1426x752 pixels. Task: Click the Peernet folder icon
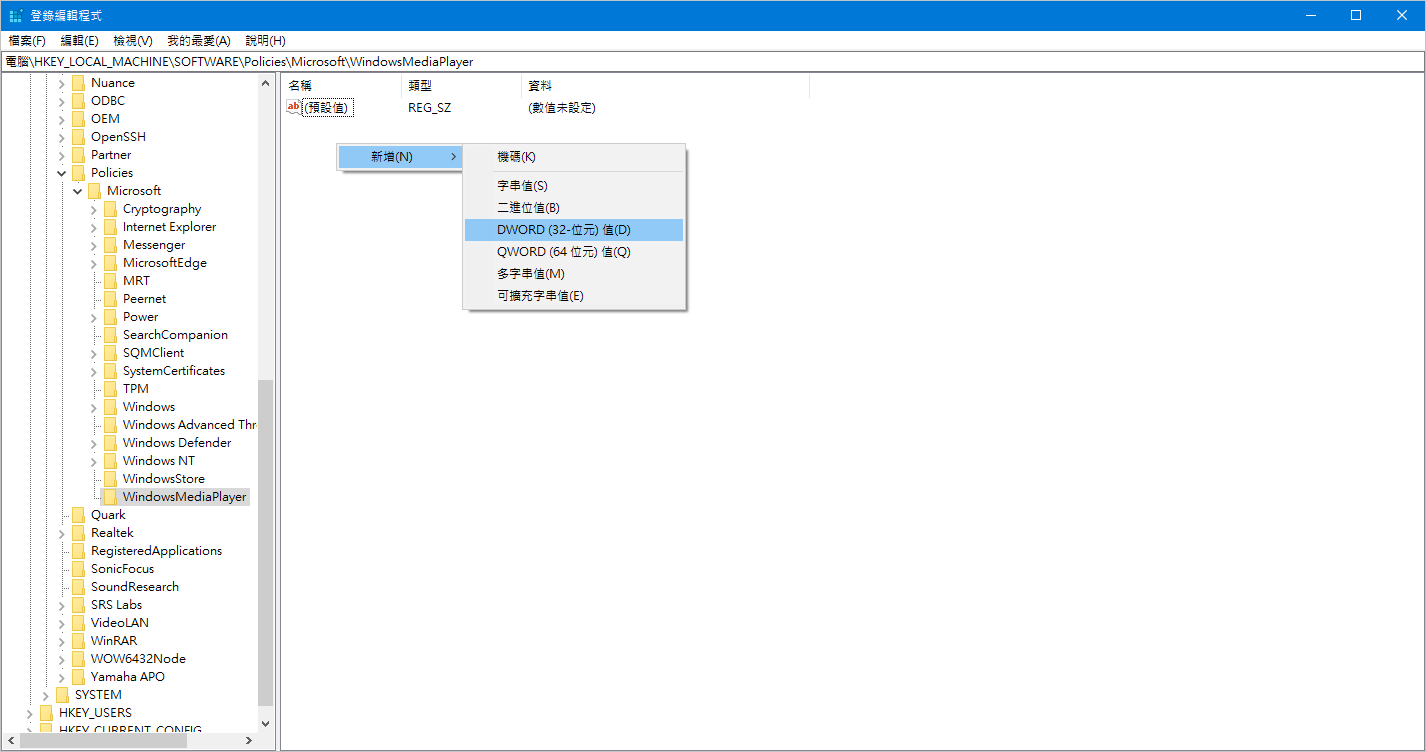111,299
